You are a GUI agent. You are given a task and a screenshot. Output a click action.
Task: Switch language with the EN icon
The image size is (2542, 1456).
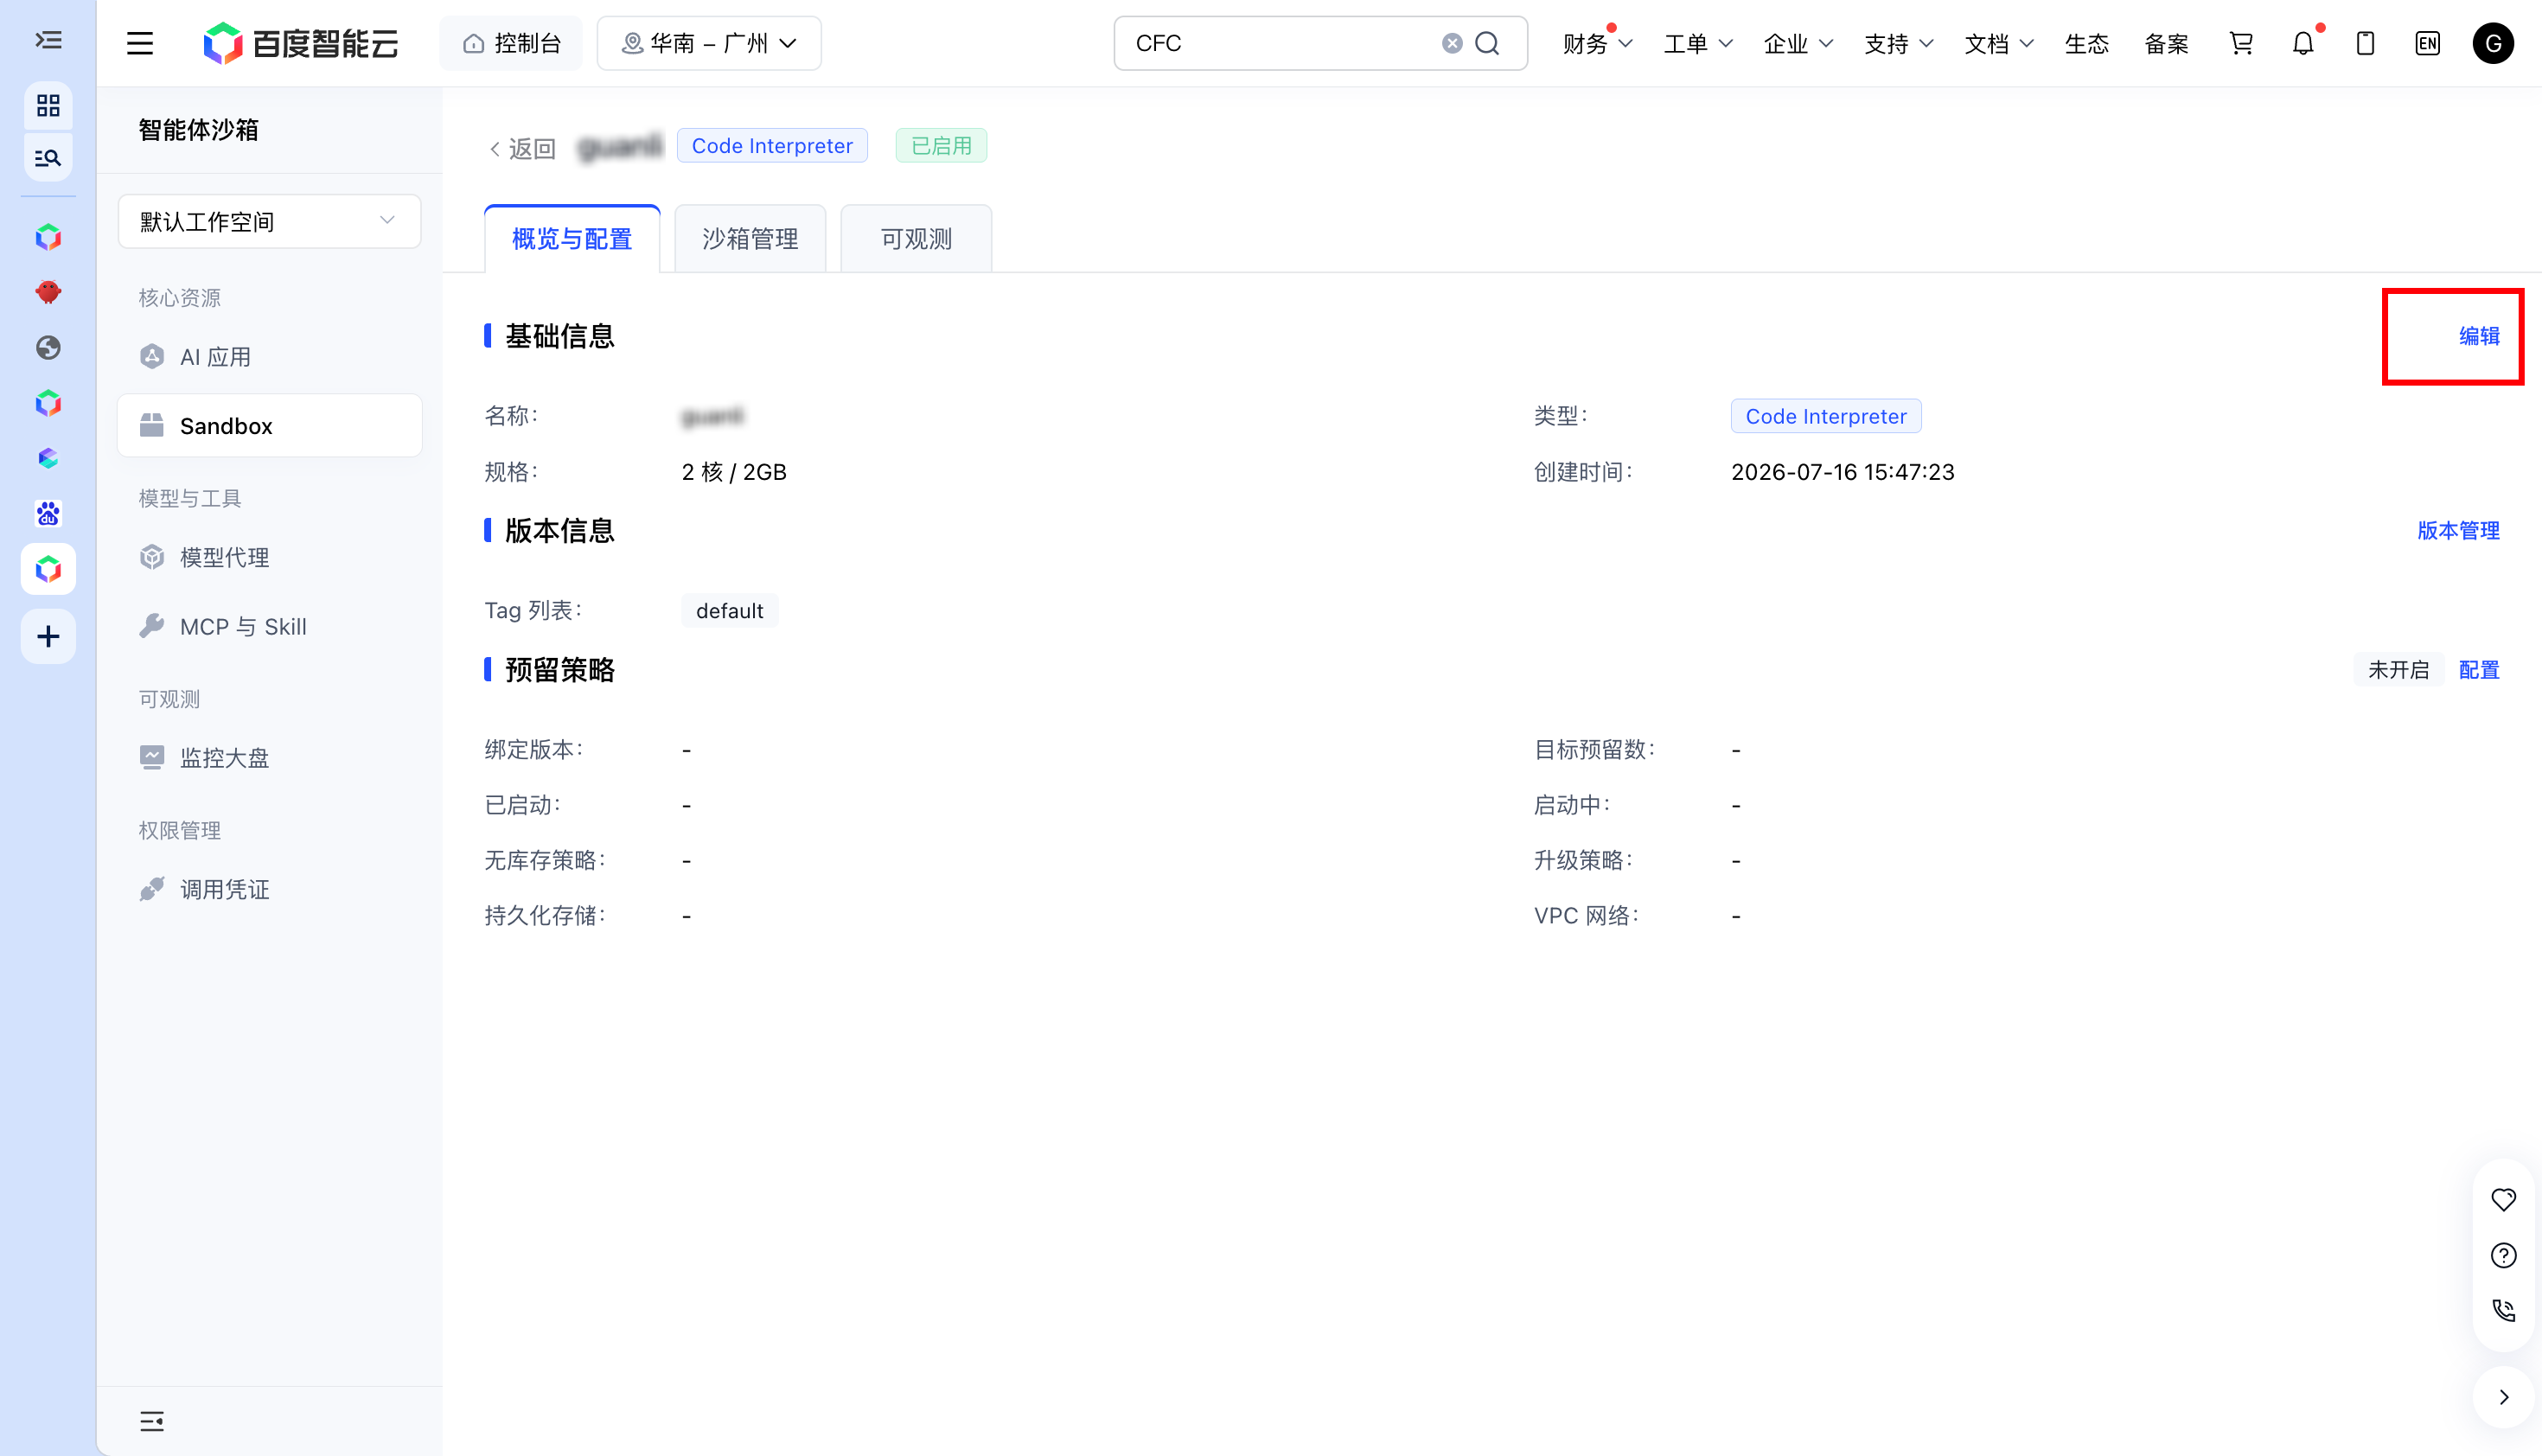(x=2427, y=43)
